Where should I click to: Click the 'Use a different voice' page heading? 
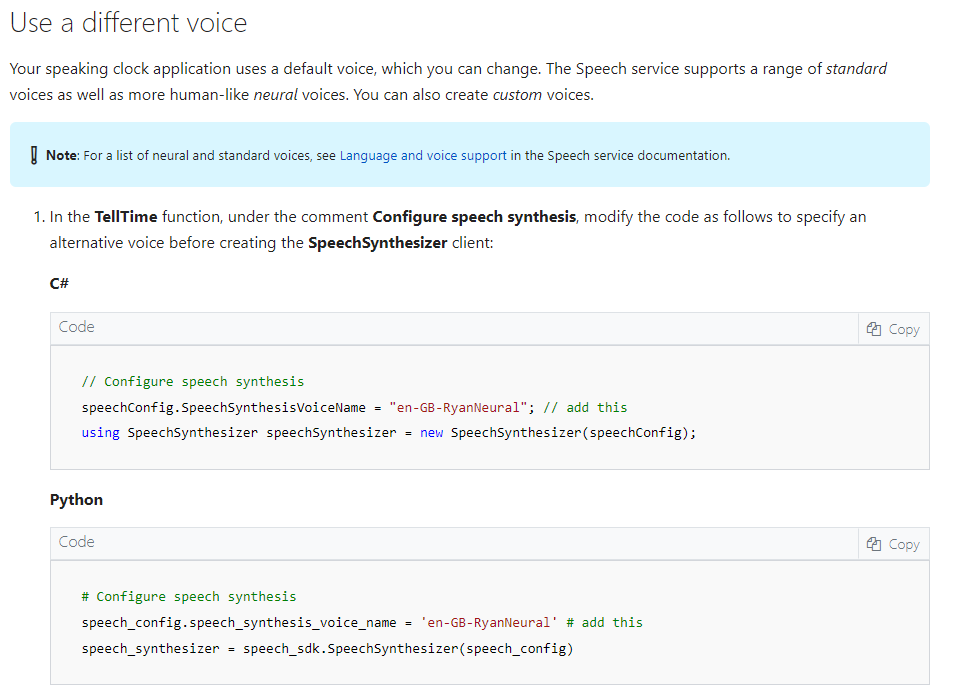coord(127,22)
